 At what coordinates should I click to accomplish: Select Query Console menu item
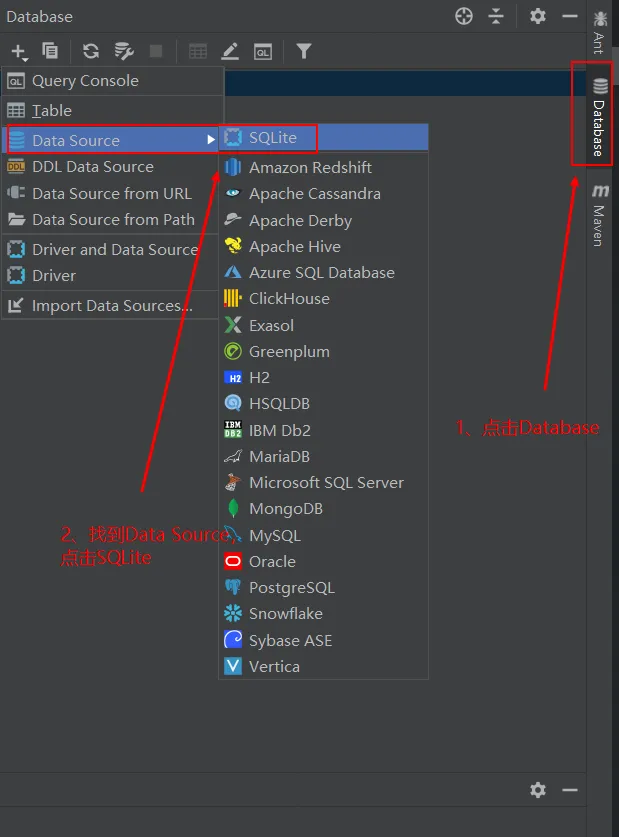(x=85, y=81)
